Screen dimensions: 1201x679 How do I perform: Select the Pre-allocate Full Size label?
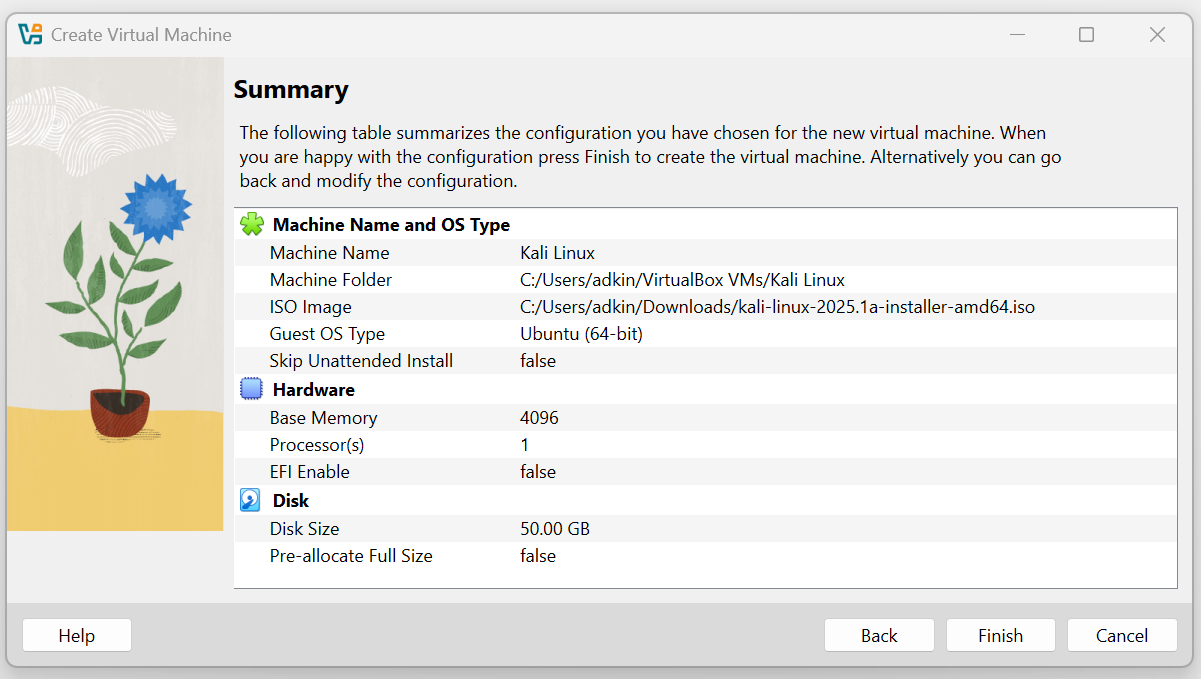click(x=352, y=556)
